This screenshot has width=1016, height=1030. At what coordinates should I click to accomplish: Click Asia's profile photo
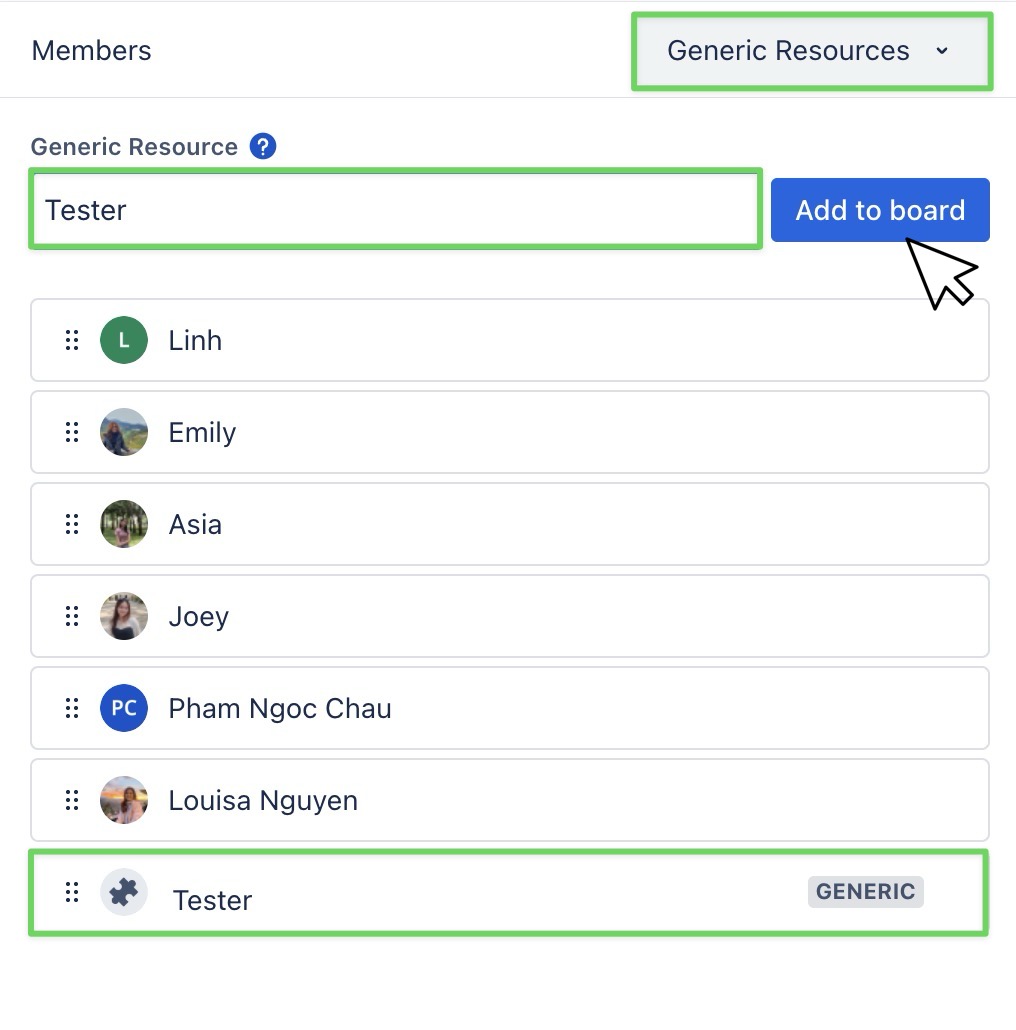pos(124,524)
